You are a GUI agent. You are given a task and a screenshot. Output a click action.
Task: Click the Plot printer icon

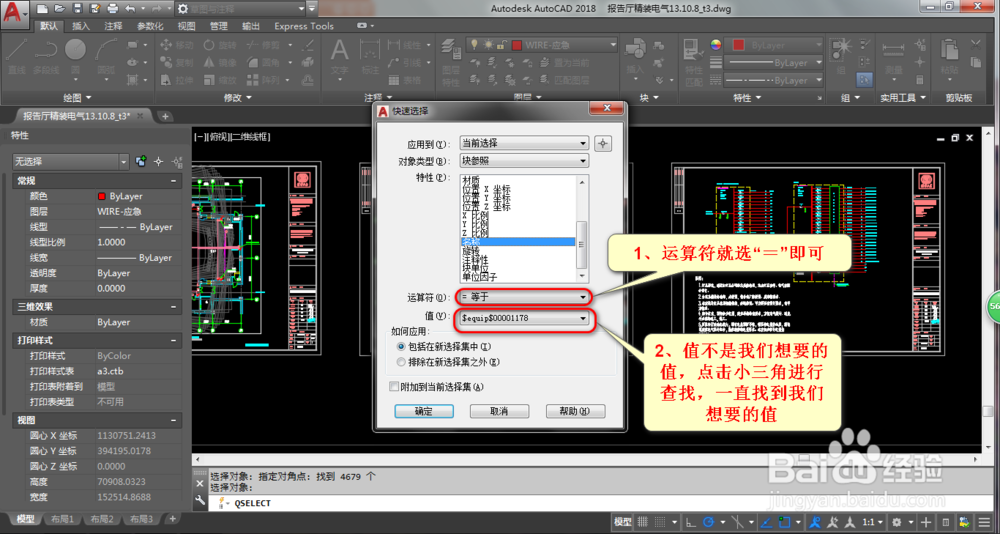pos(113,8)
